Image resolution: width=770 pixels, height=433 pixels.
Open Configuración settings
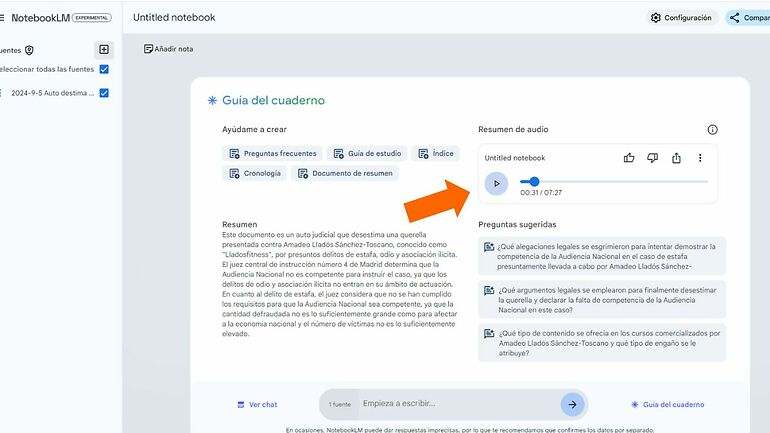681,18
